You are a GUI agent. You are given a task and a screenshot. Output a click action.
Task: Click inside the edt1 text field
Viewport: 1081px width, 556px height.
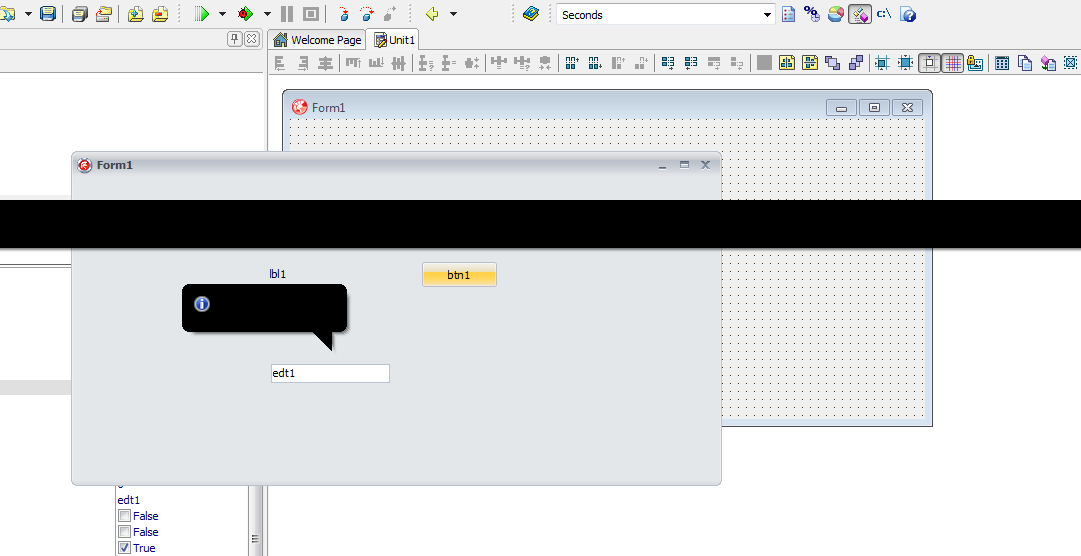[330, 373]
